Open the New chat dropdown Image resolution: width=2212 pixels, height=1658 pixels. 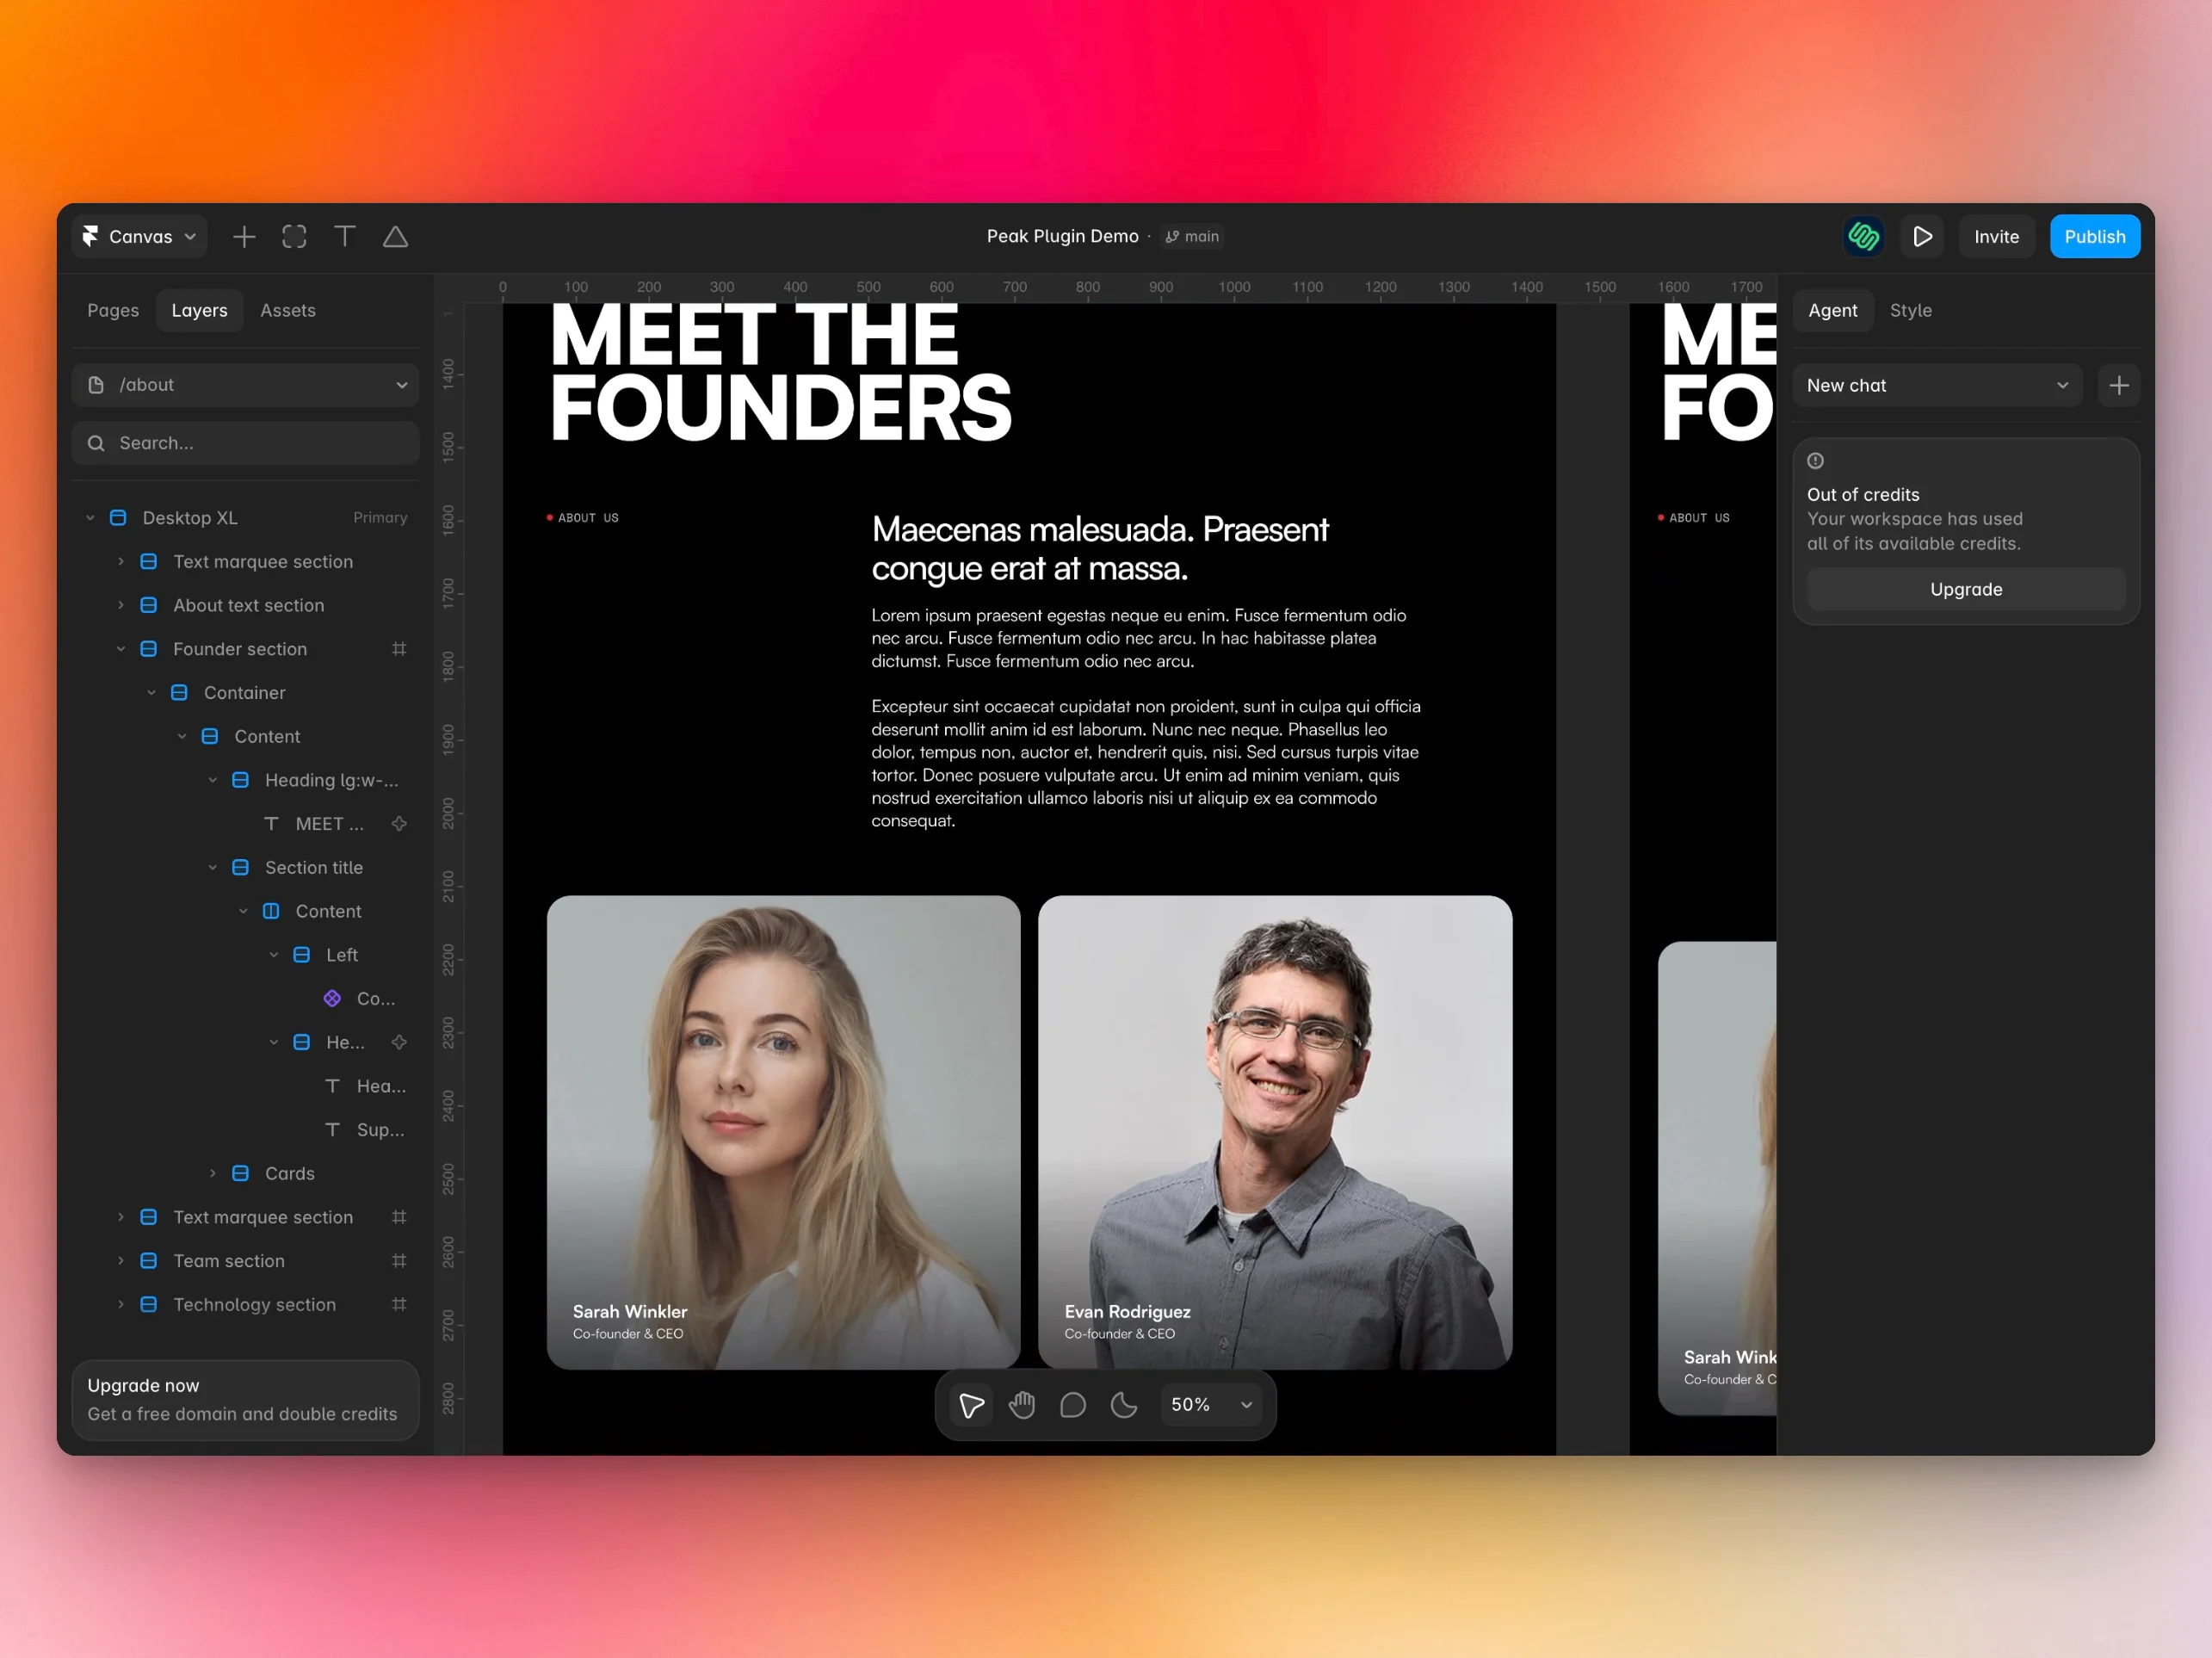pyautogui.click(x=1937, y=385)
